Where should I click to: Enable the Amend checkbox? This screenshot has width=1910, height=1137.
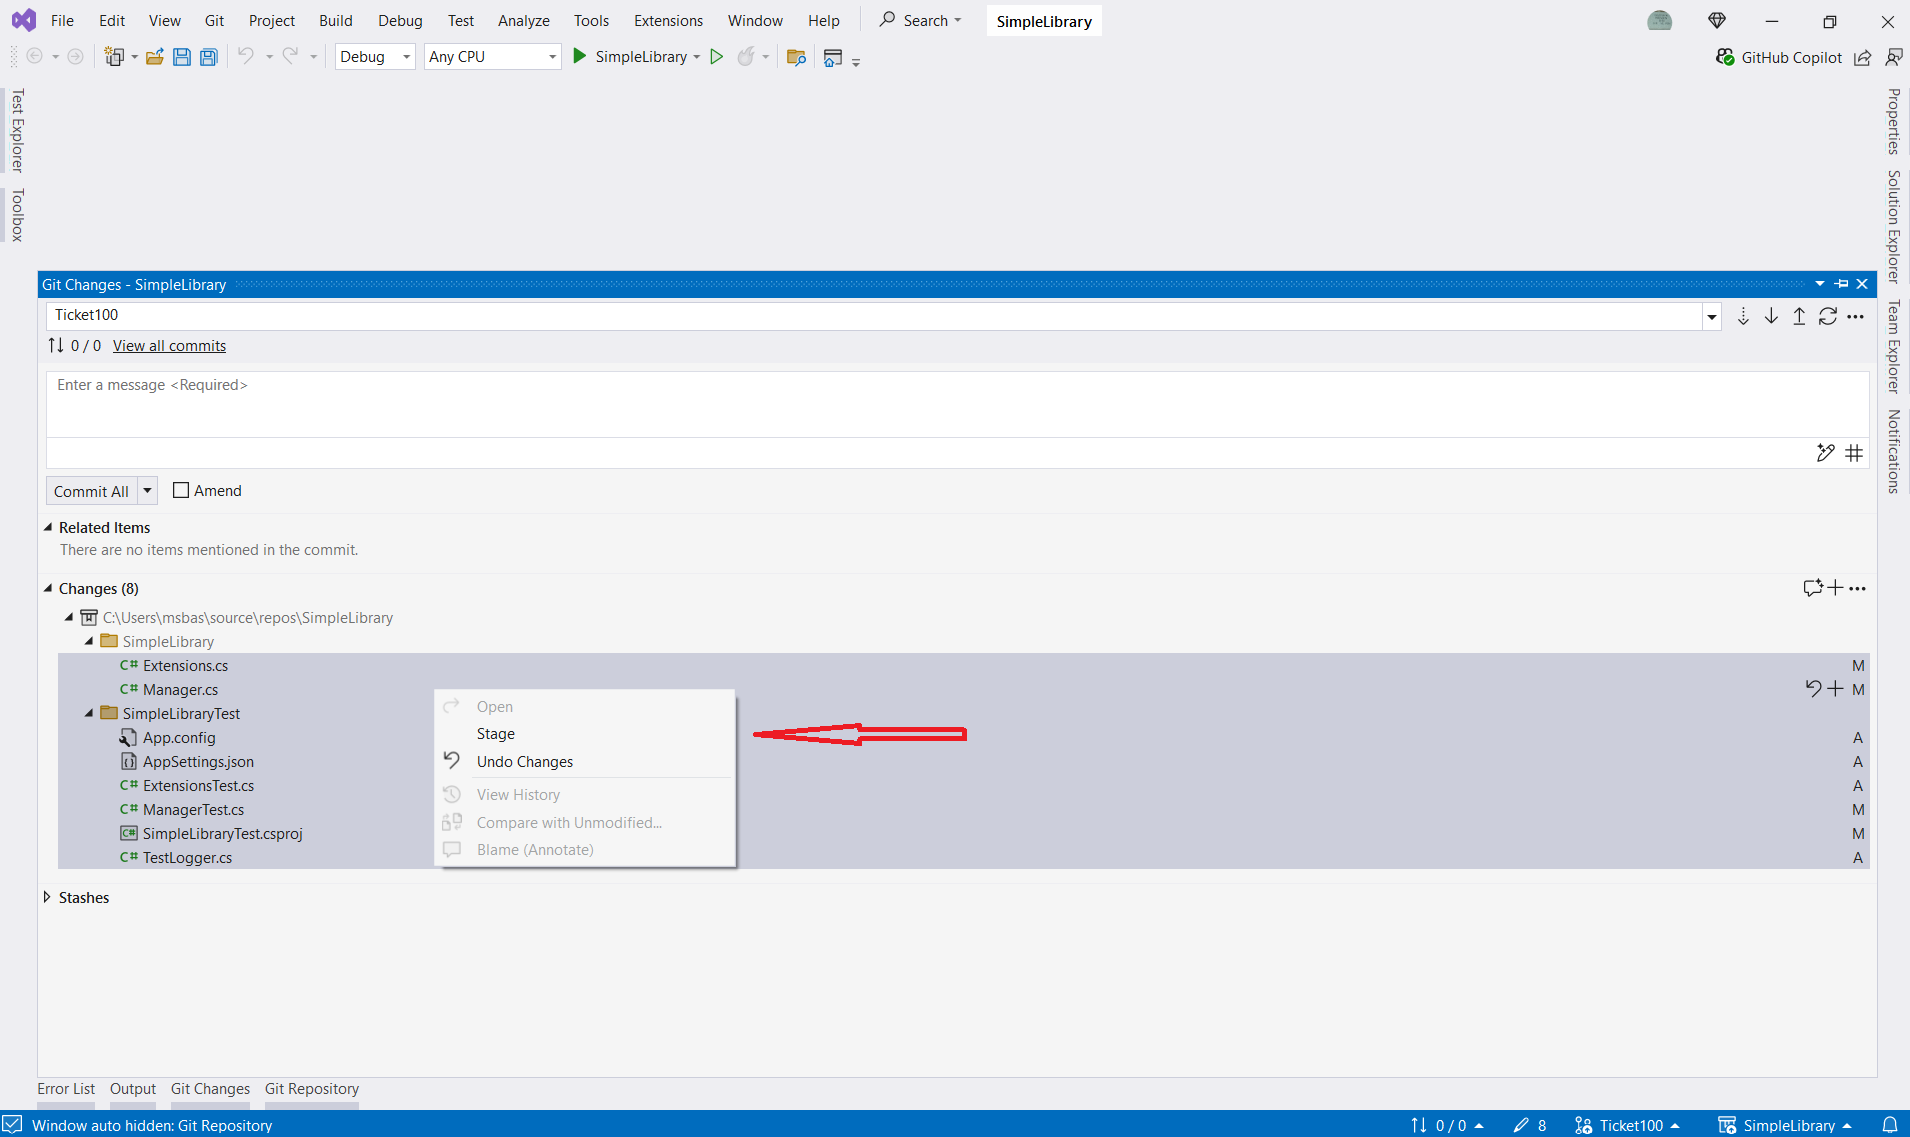tap(181, 490)
